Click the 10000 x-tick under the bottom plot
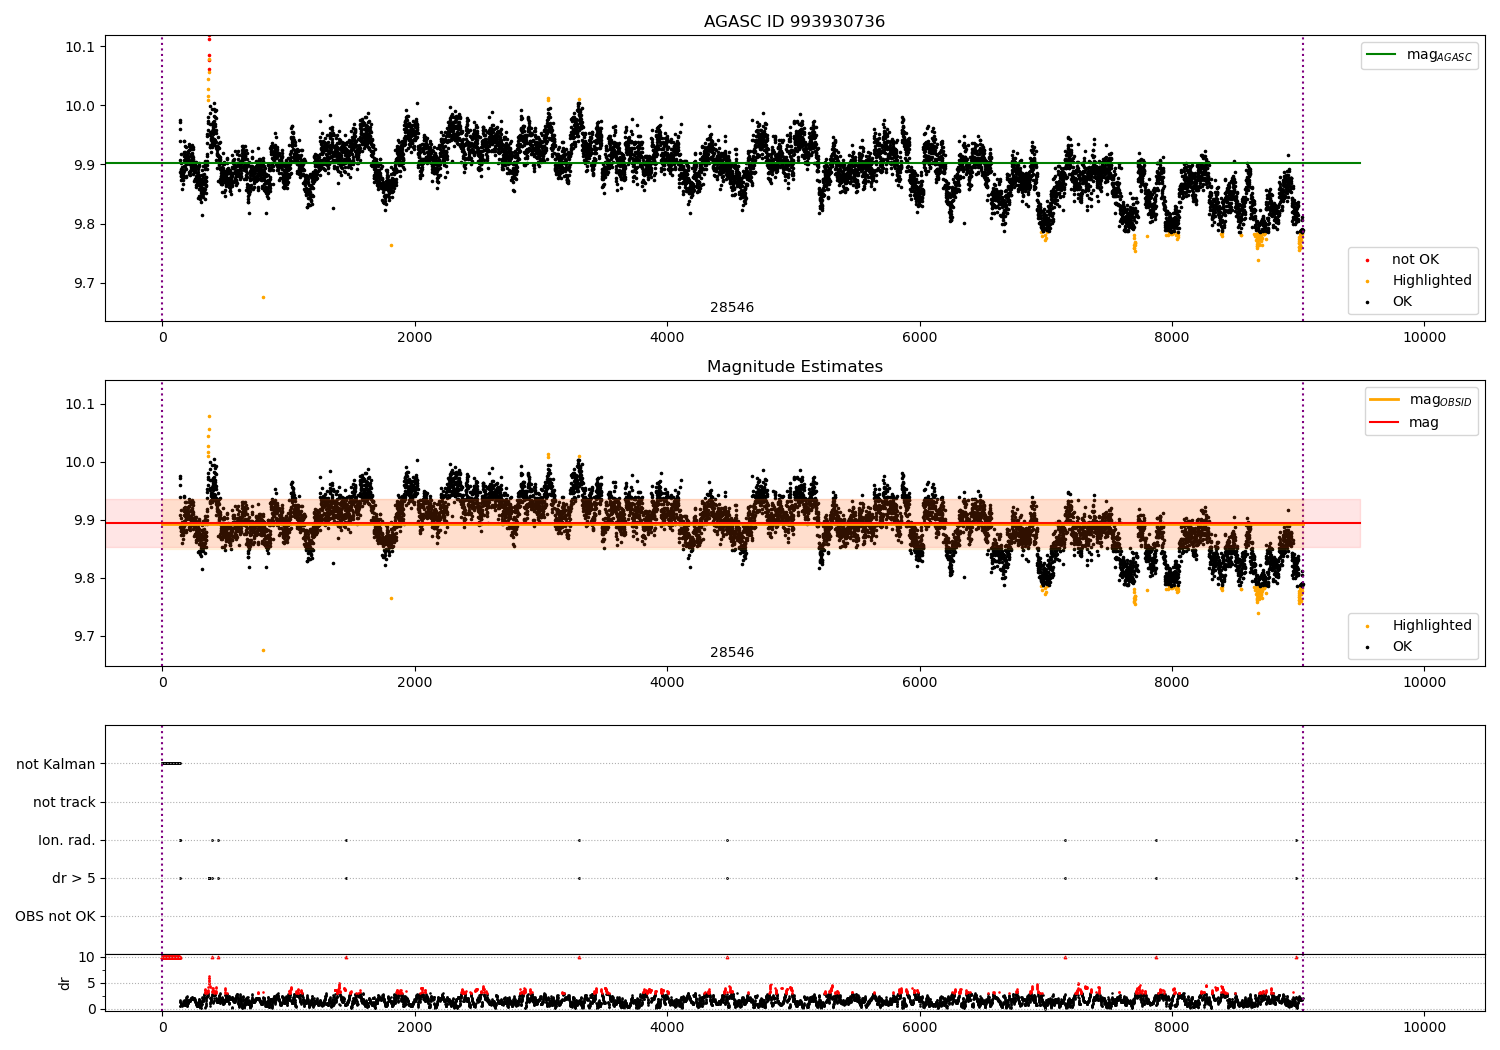This screenshot has width=1500, height=1050. tap(1424, 1027)
